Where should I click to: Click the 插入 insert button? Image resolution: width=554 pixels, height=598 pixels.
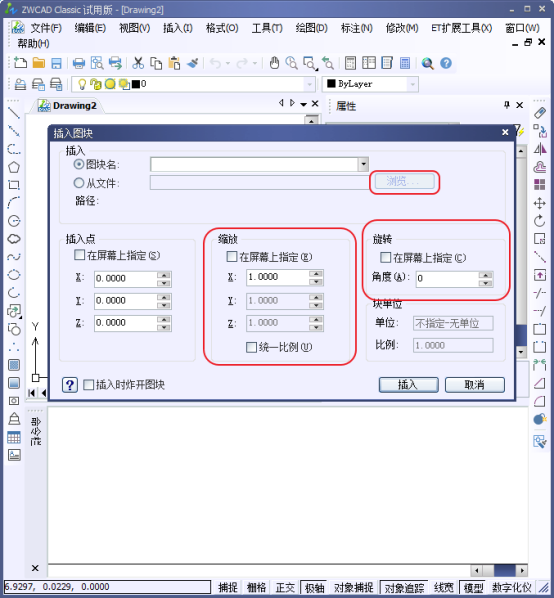pyautogui.click(x=408, y=384)
